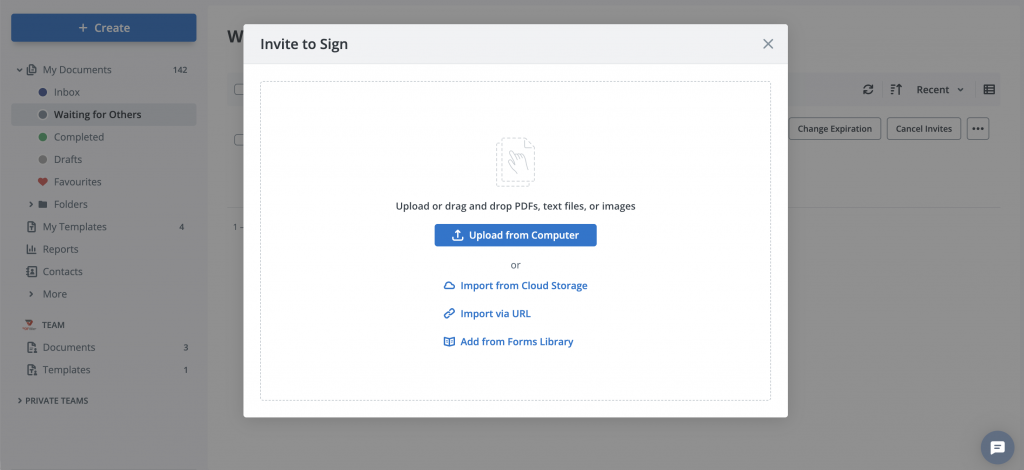This screenshot has width=1024, height=470.
Task: Click the My Documents icon
Action: (31, 70)
